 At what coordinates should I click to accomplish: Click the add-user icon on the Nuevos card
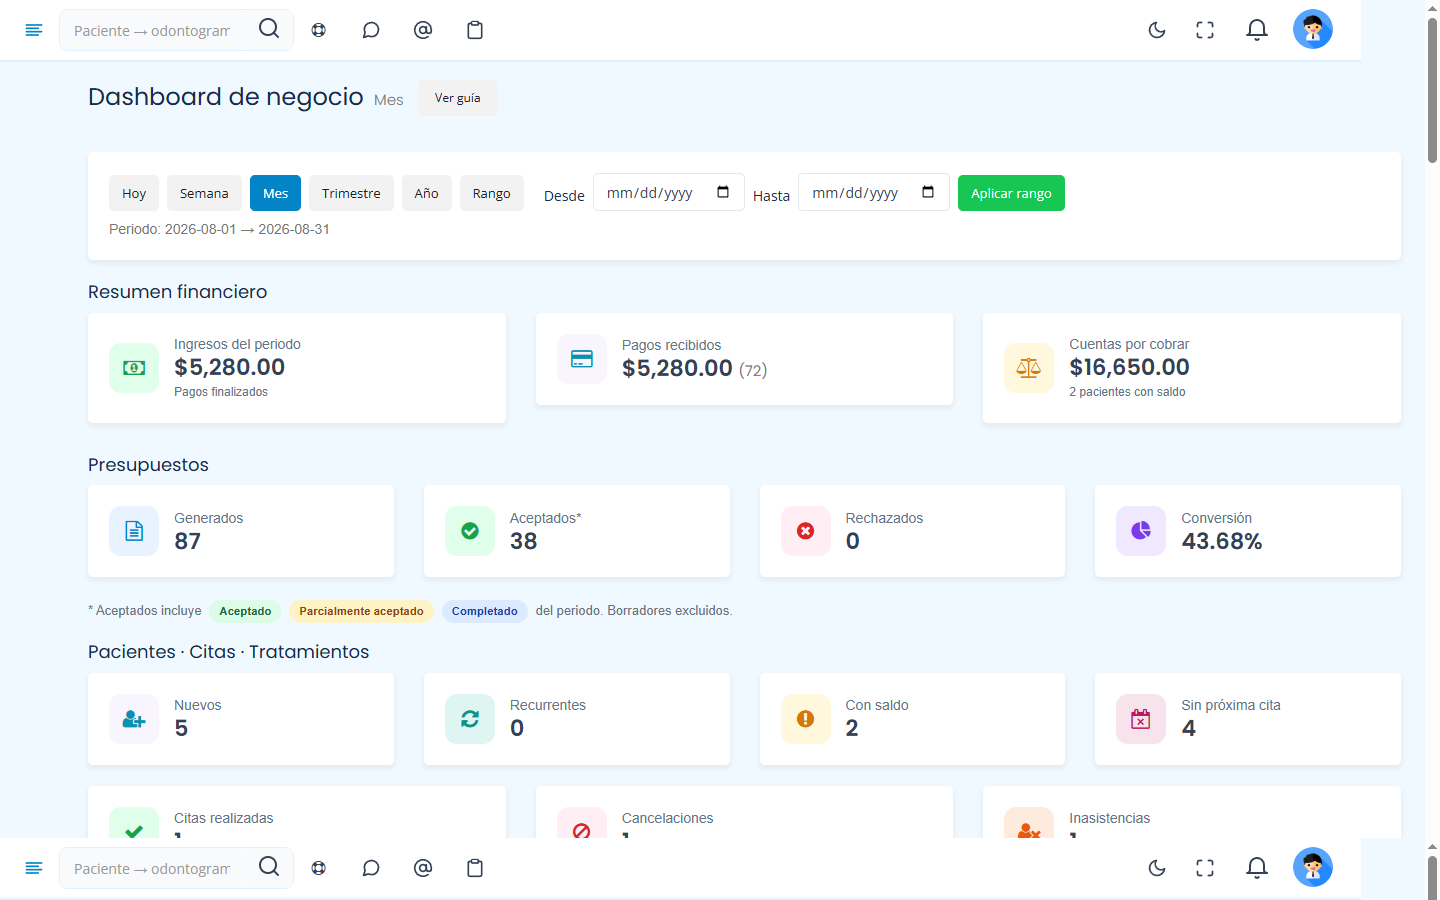[x=134, y=719]
